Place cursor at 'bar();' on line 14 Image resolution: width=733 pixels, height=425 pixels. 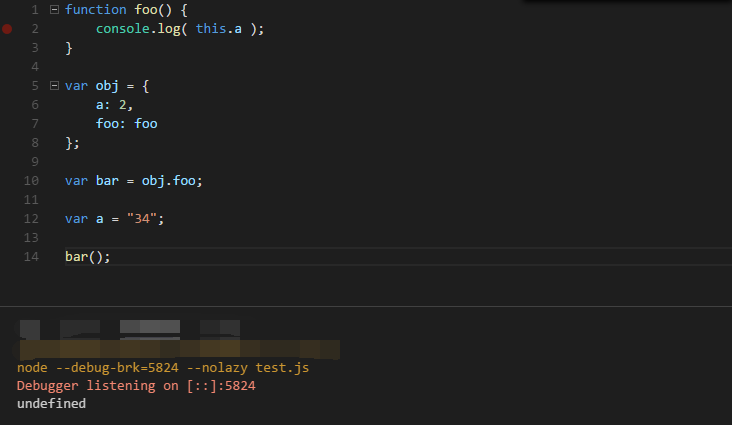pyautogui.click(x=87, y=257)
